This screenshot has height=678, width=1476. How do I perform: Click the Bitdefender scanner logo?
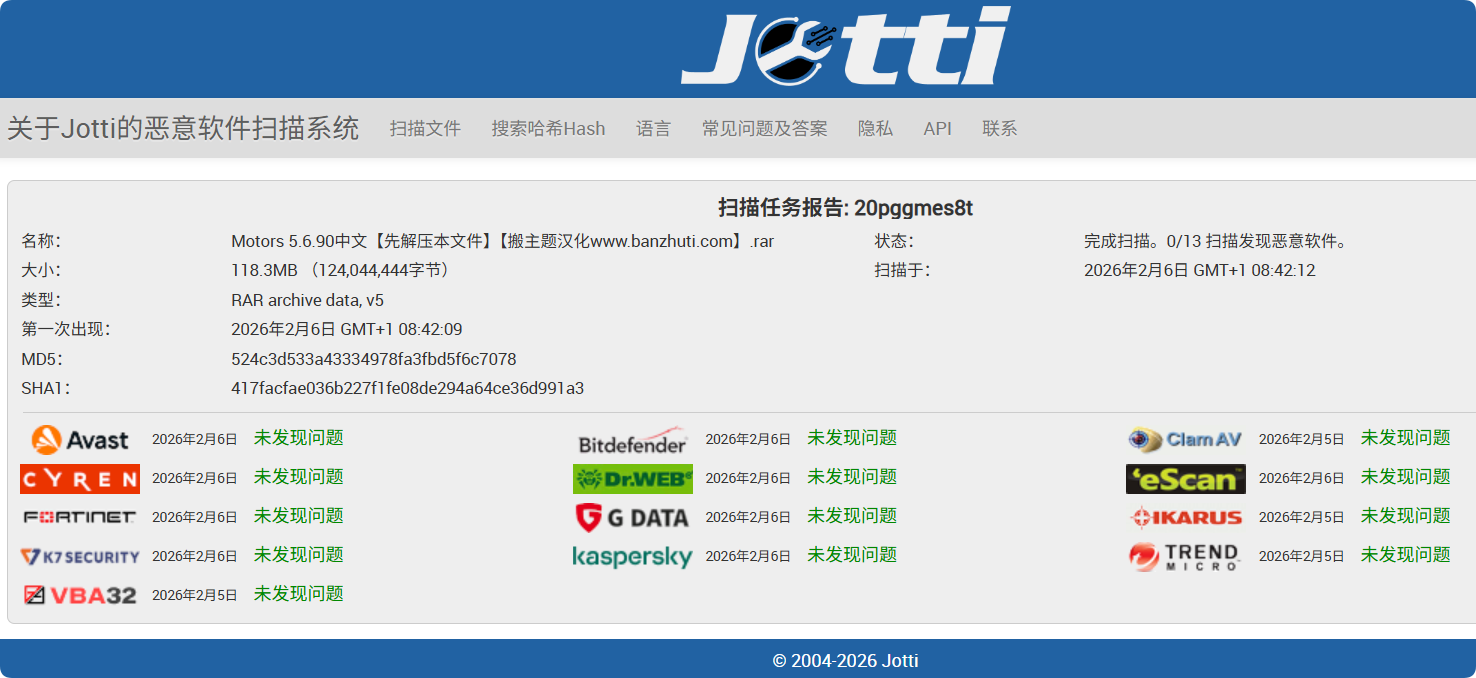633,439
